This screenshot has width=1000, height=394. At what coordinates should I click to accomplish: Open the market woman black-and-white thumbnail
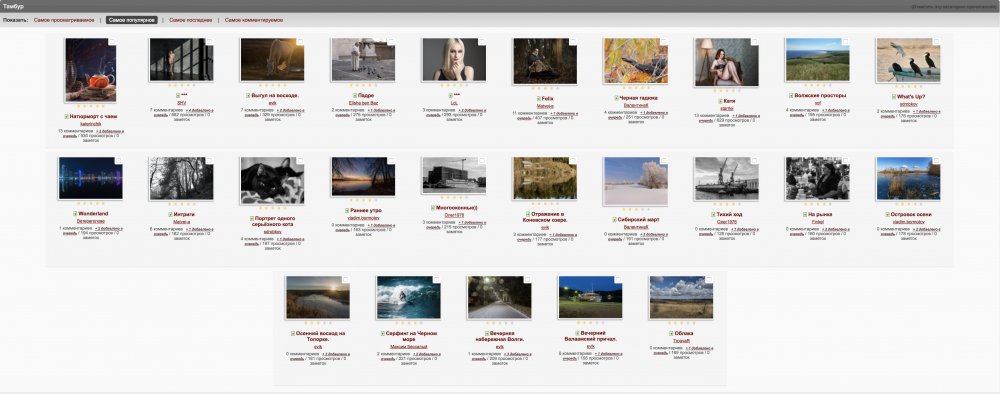[x=818, y=179]
